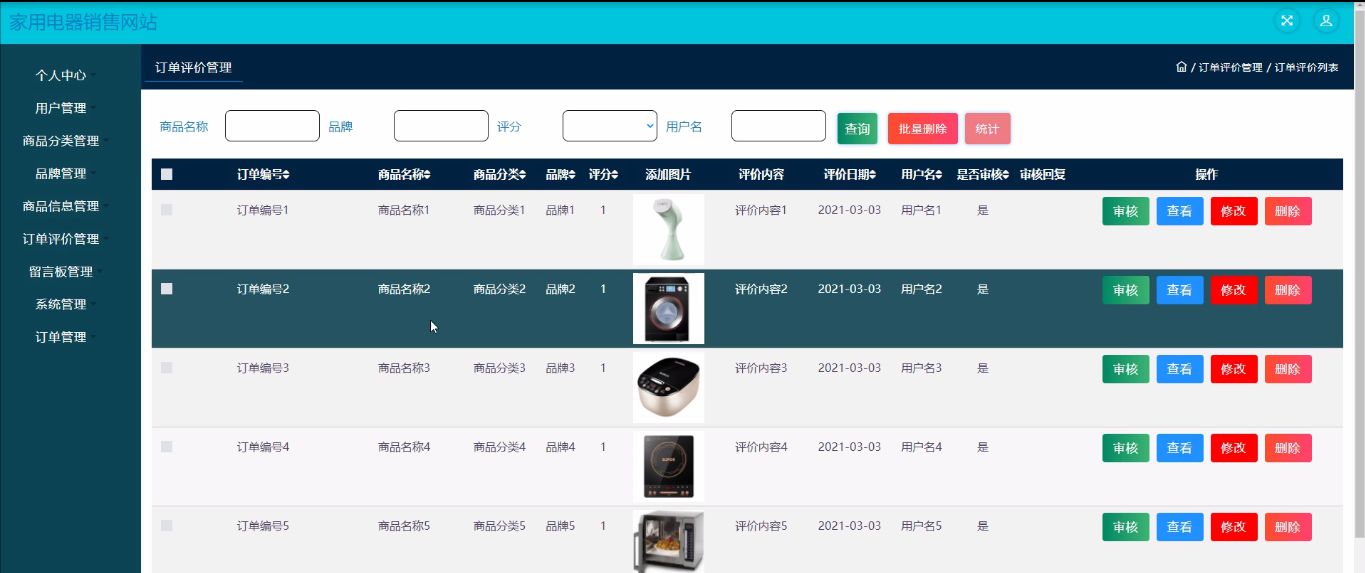The image size is (1365, 573).
Task: Click 修改 for 订单编号1
Action: [1234, 211]
